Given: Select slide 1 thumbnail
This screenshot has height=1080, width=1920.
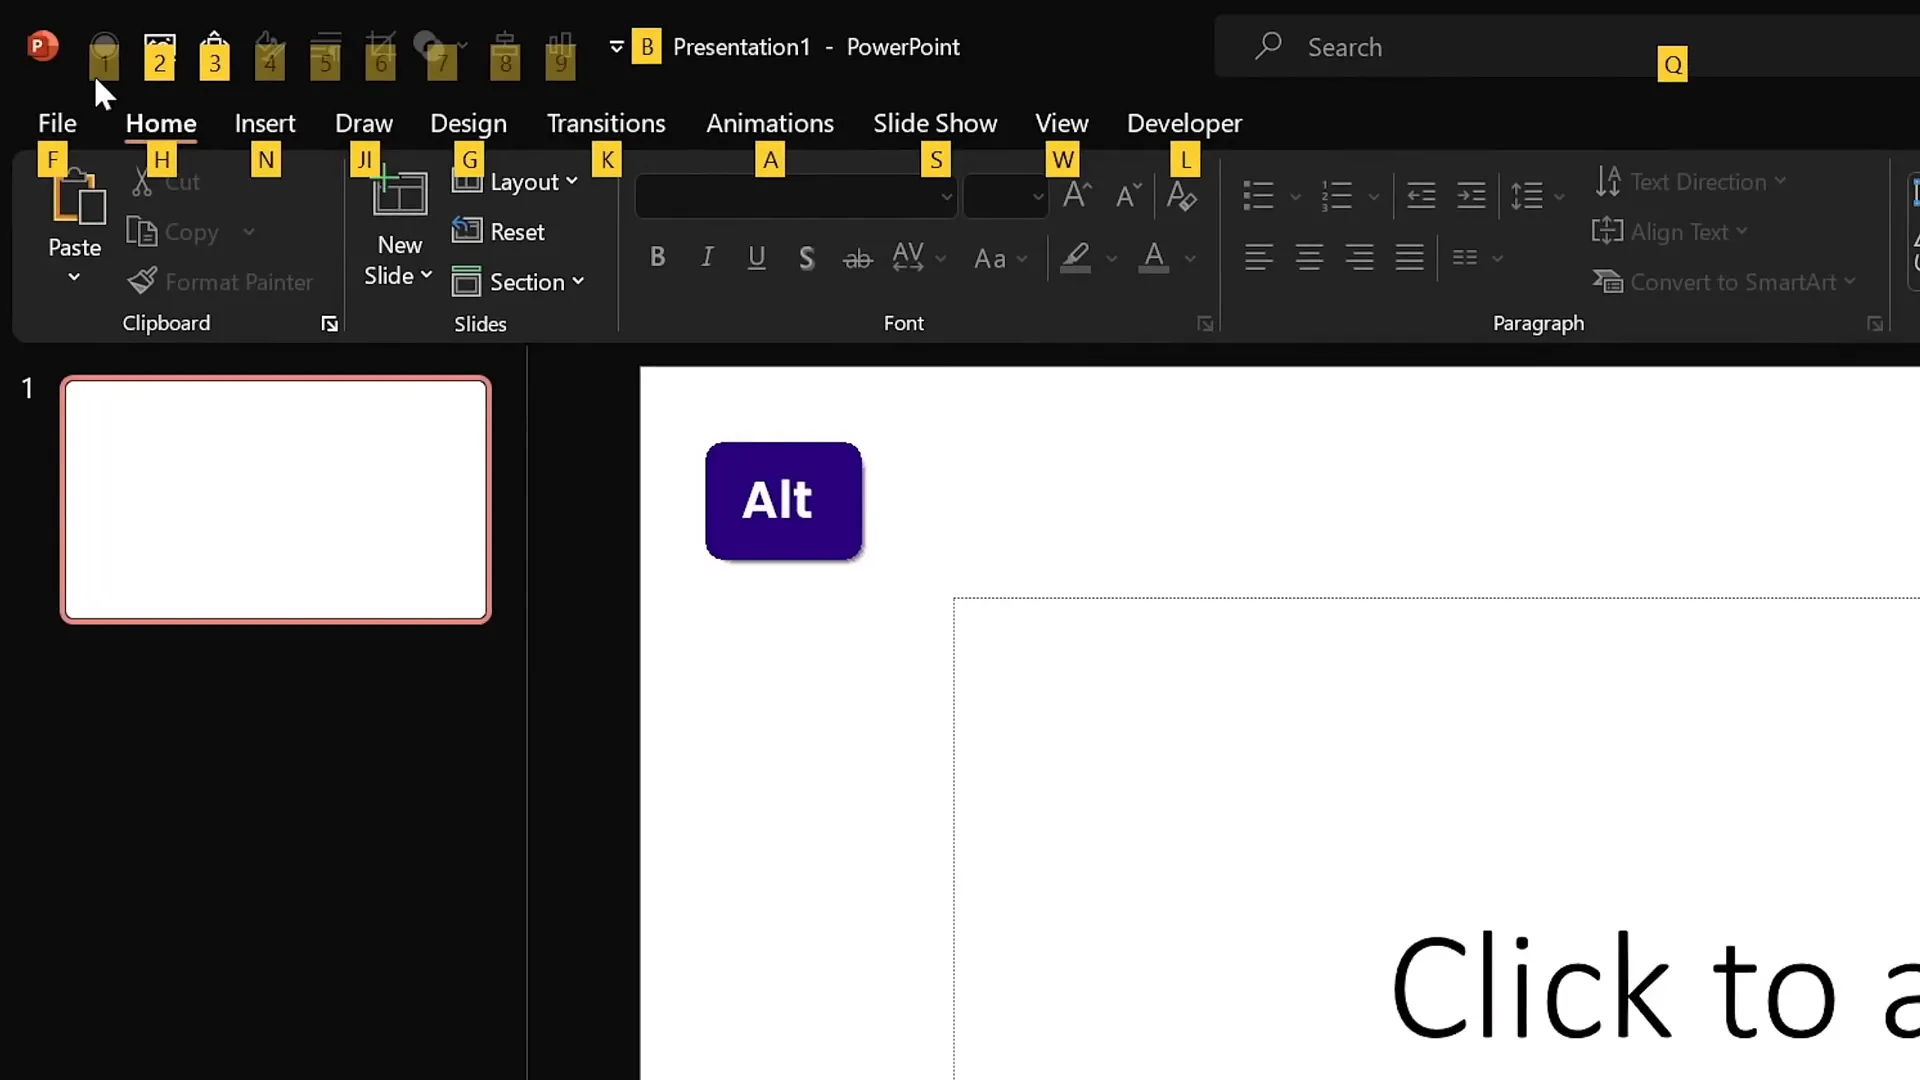Looking at the screenshot, I should pos(276,499).
